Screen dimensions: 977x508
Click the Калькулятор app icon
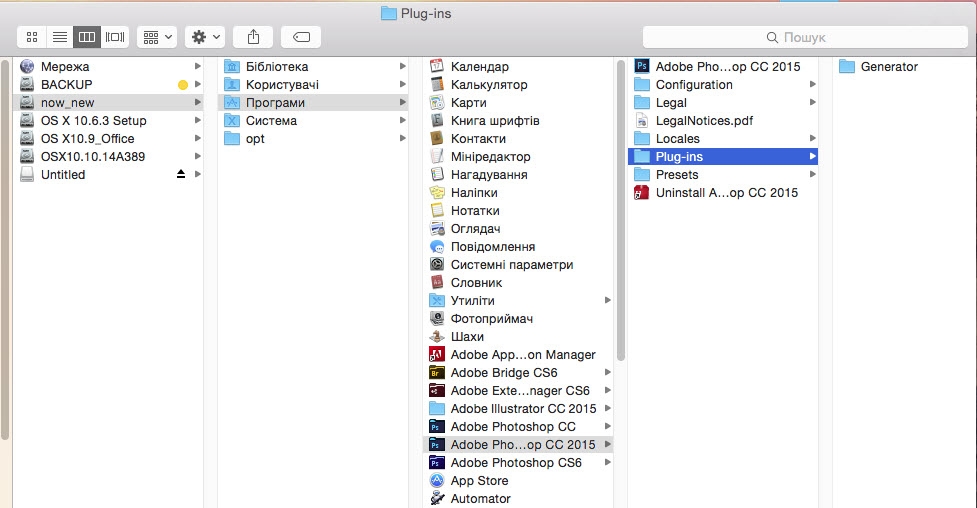click(x=437, y=84)
